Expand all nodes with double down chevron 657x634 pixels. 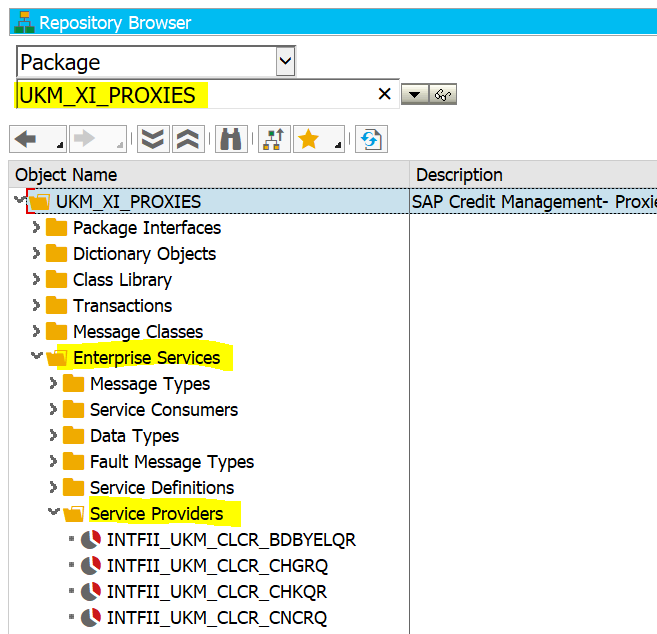[x=153, y=139]
